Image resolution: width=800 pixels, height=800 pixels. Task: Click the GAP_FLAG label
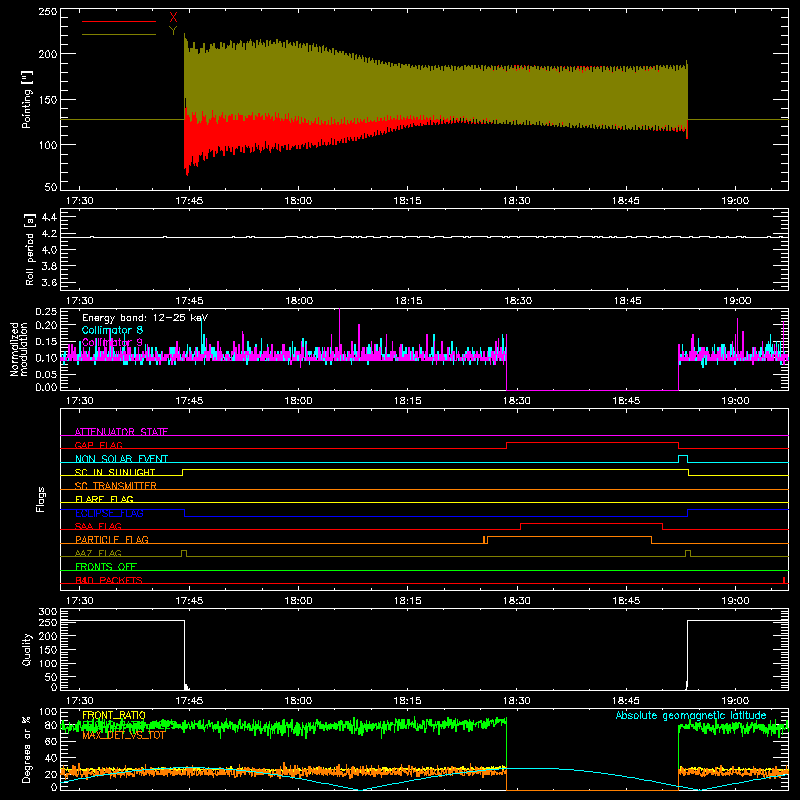point(98,445)
